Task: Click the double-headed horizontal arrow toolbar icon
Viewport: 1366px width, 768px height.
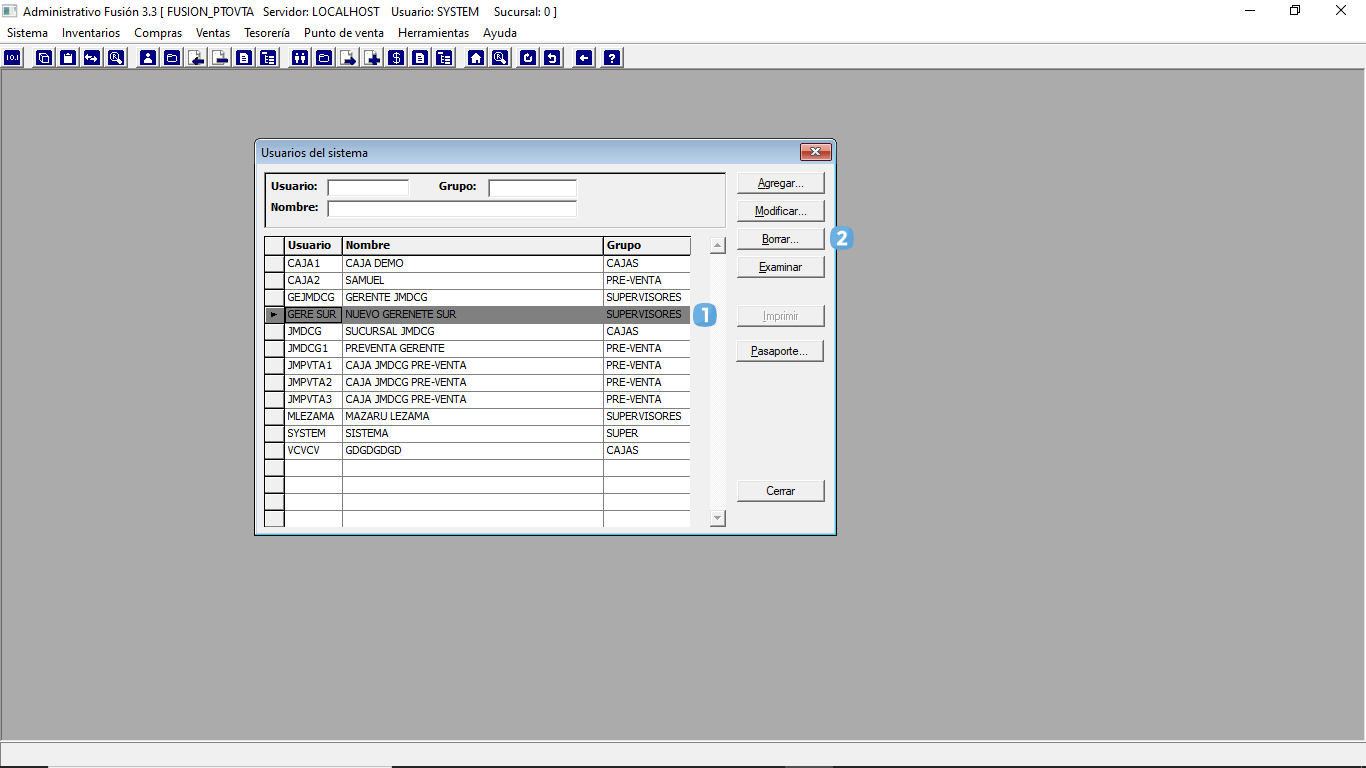Action: click(x=92, y=57)
